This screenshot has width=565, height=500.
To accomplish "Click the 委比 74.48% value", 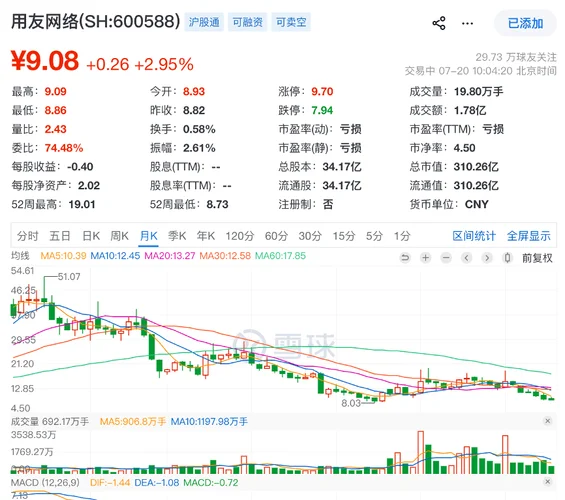I will pyautogui.click(x=64, y=148).
